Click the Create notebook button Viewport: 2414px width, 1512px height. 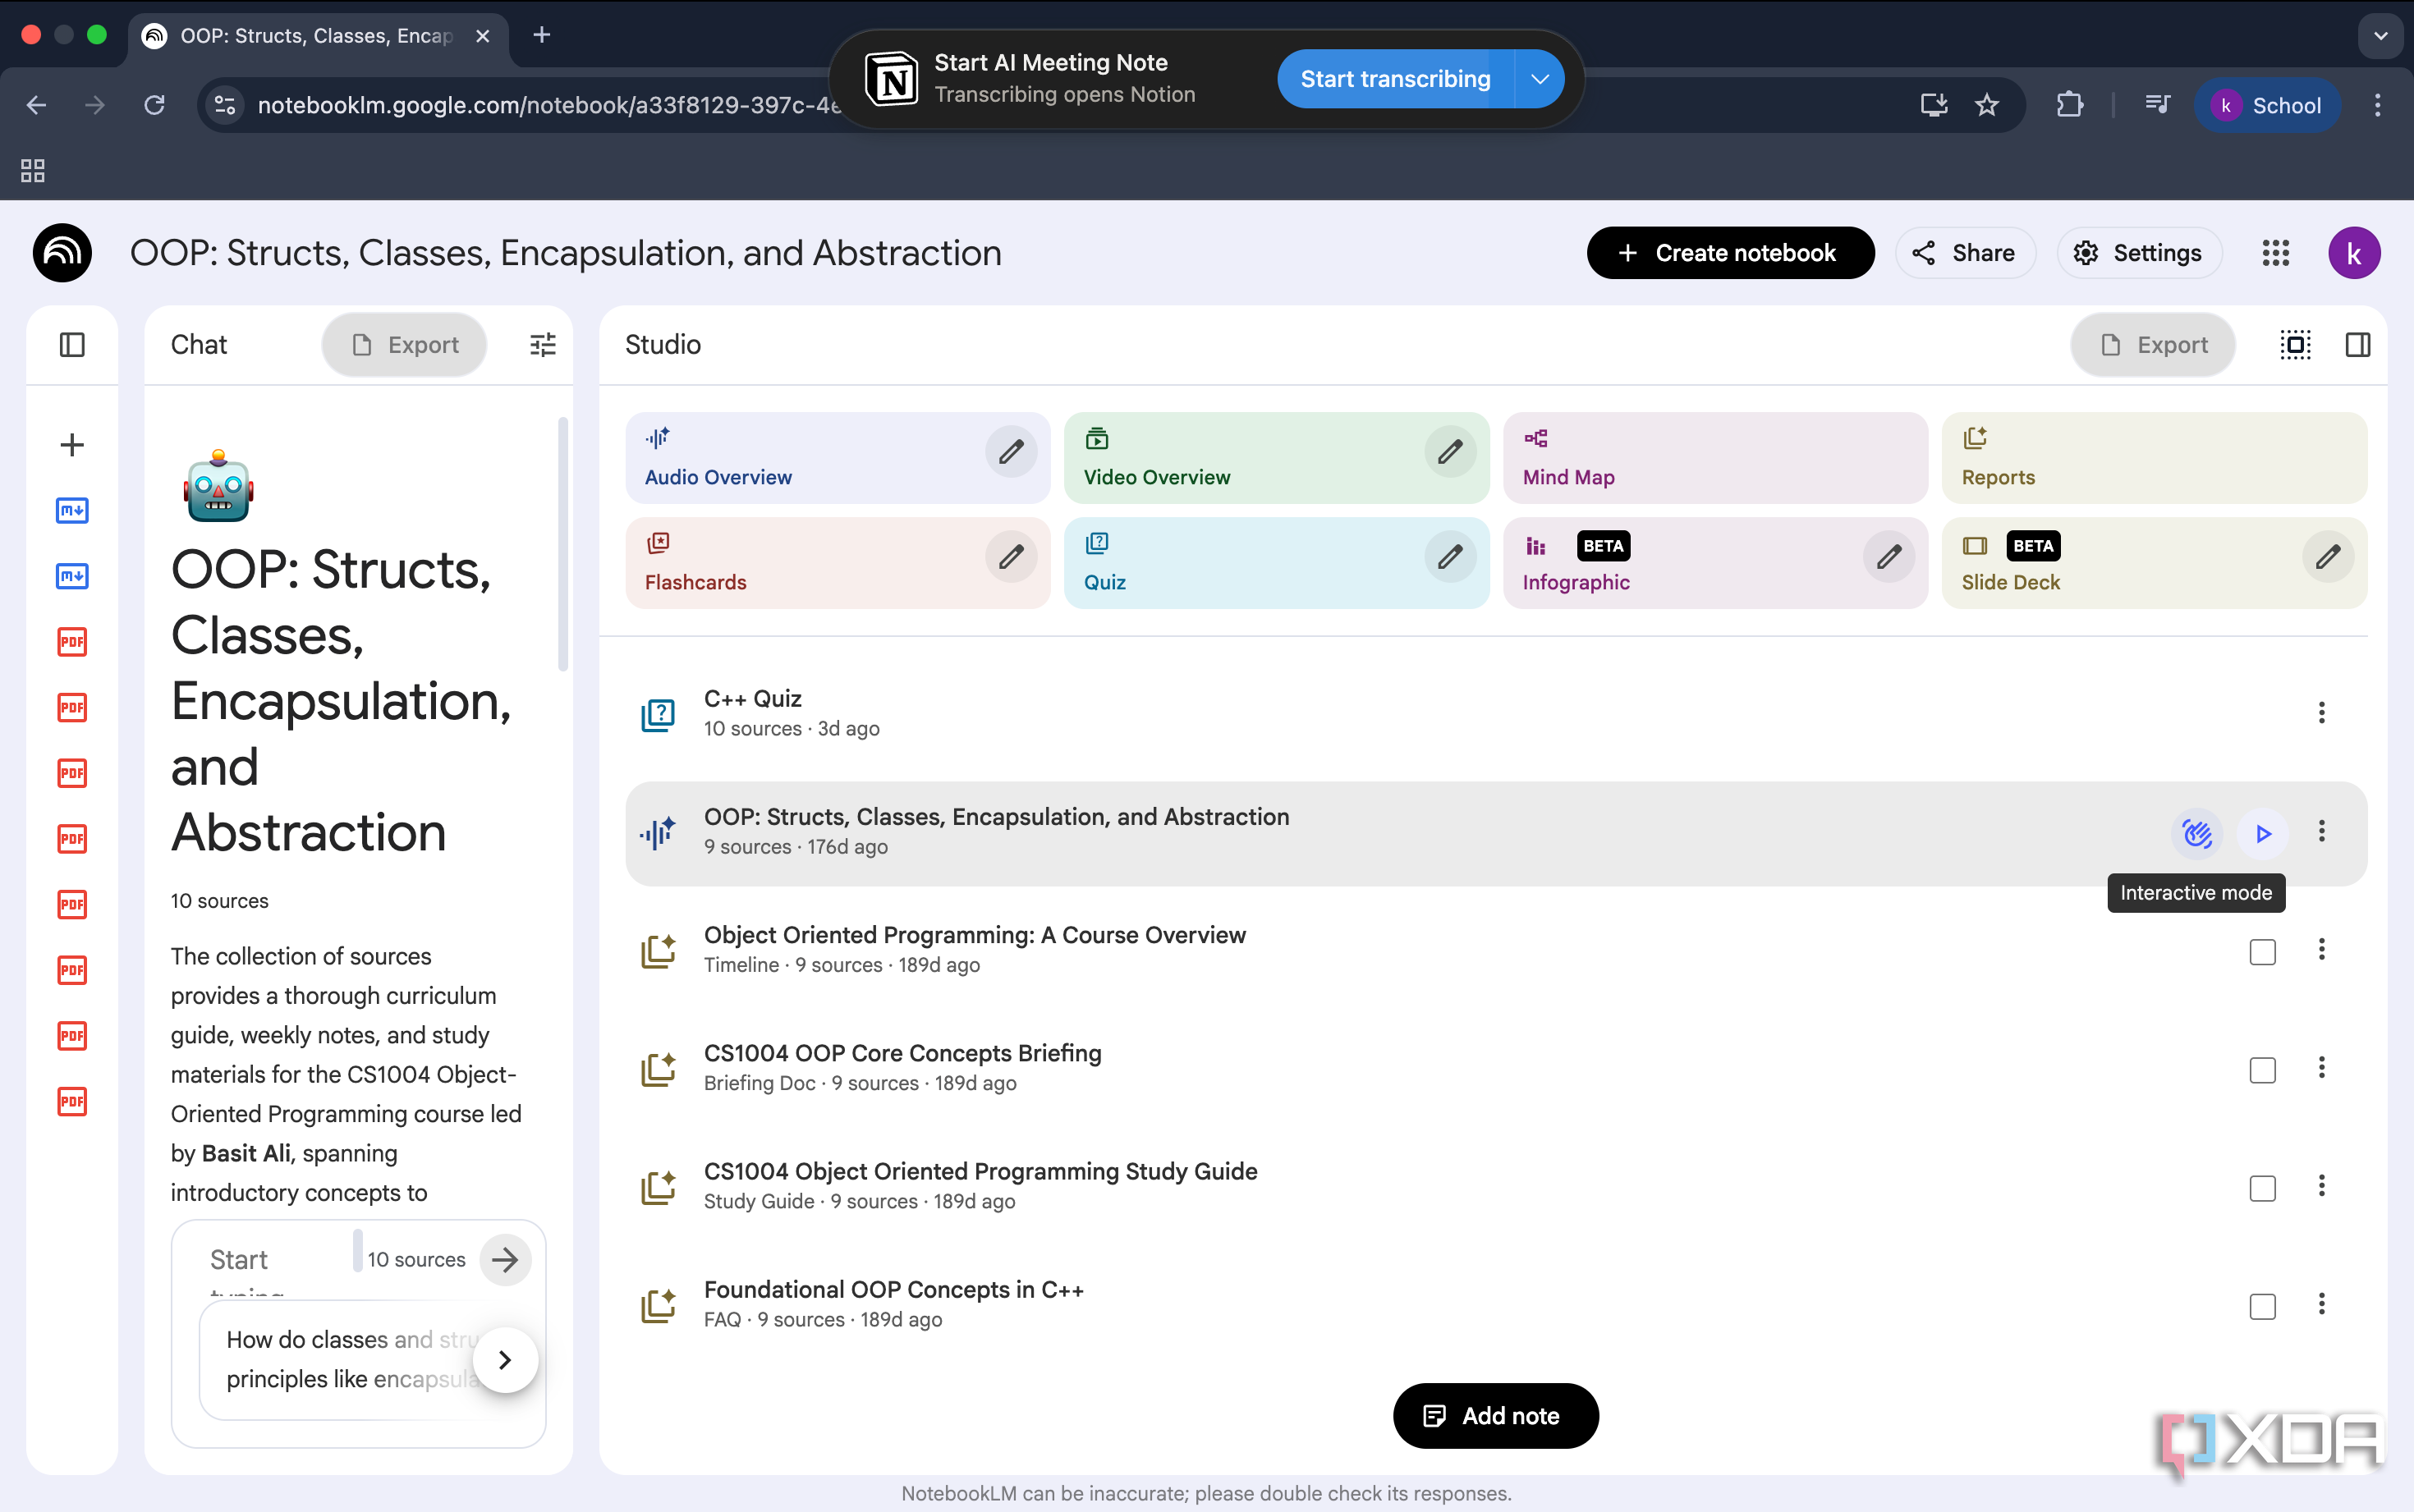1729,253
